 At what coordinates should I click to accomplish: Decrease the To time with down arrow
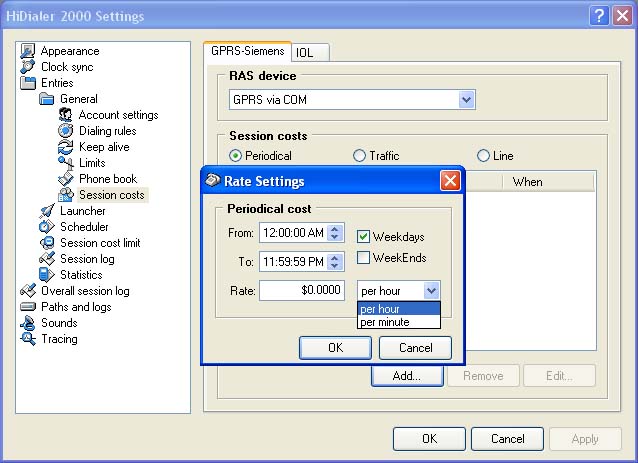(x=334, y=266)
